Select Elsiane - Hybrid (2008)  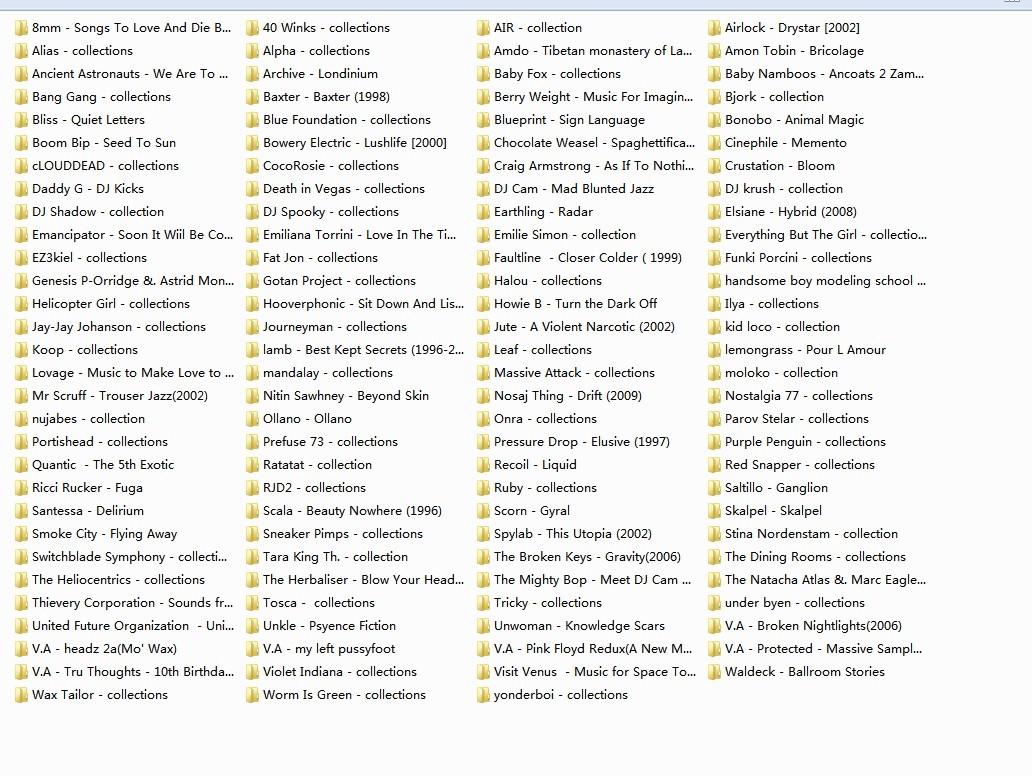tap(791, 212)
